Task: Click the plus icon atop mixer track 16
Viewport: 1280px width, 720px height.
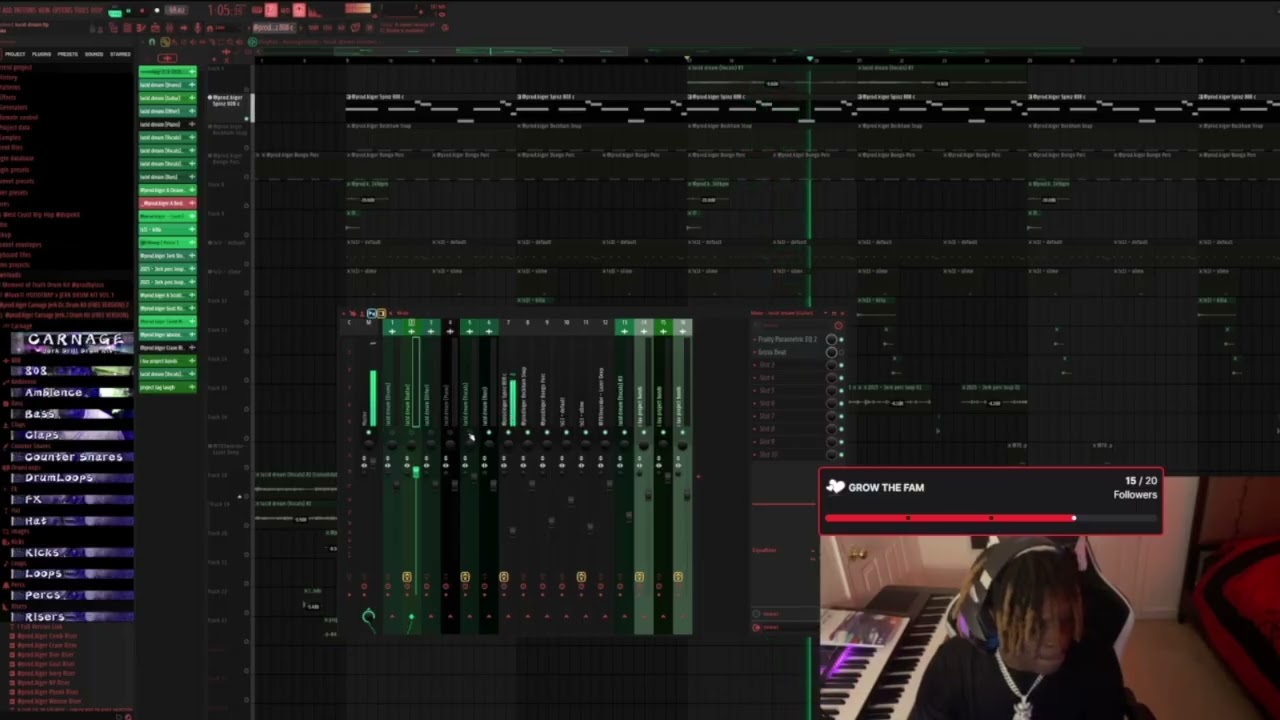Action: tap(683, 332)
